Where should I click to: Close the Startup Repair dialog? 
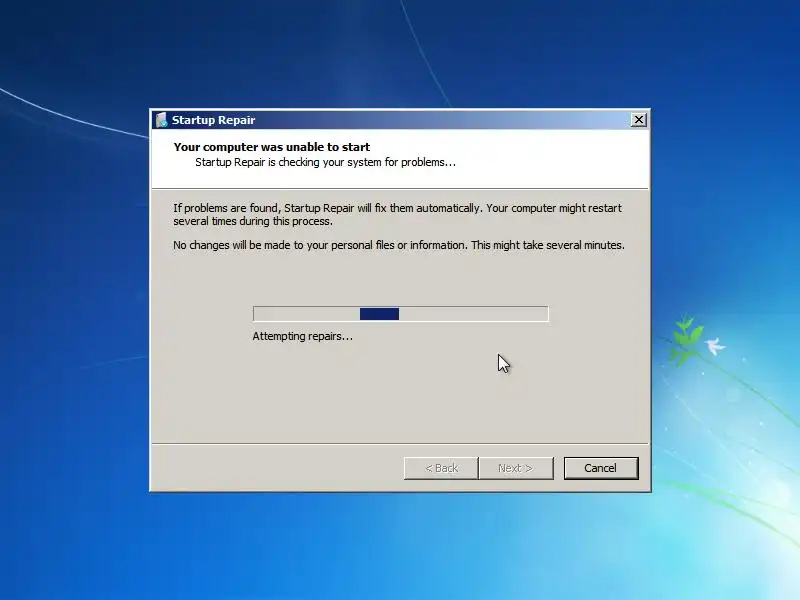(x=638, y=120)
